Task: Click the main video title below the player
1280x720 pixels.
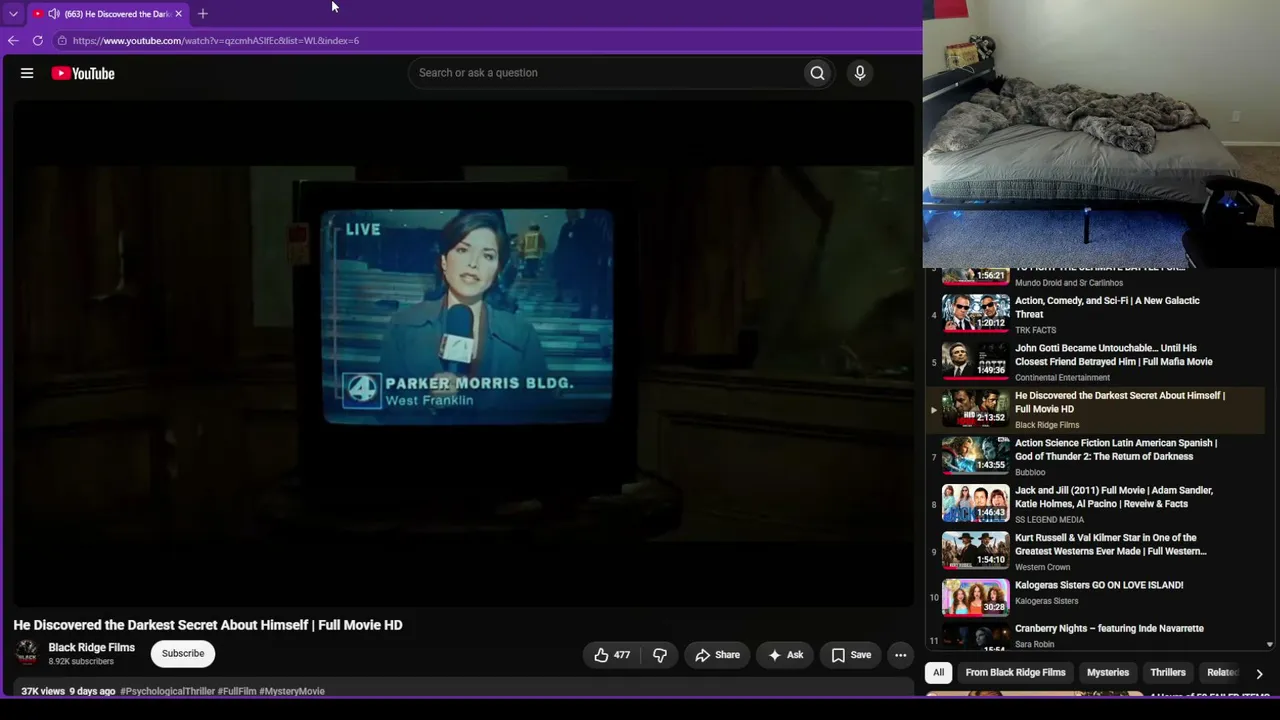Action: click(x=208, y=625)
